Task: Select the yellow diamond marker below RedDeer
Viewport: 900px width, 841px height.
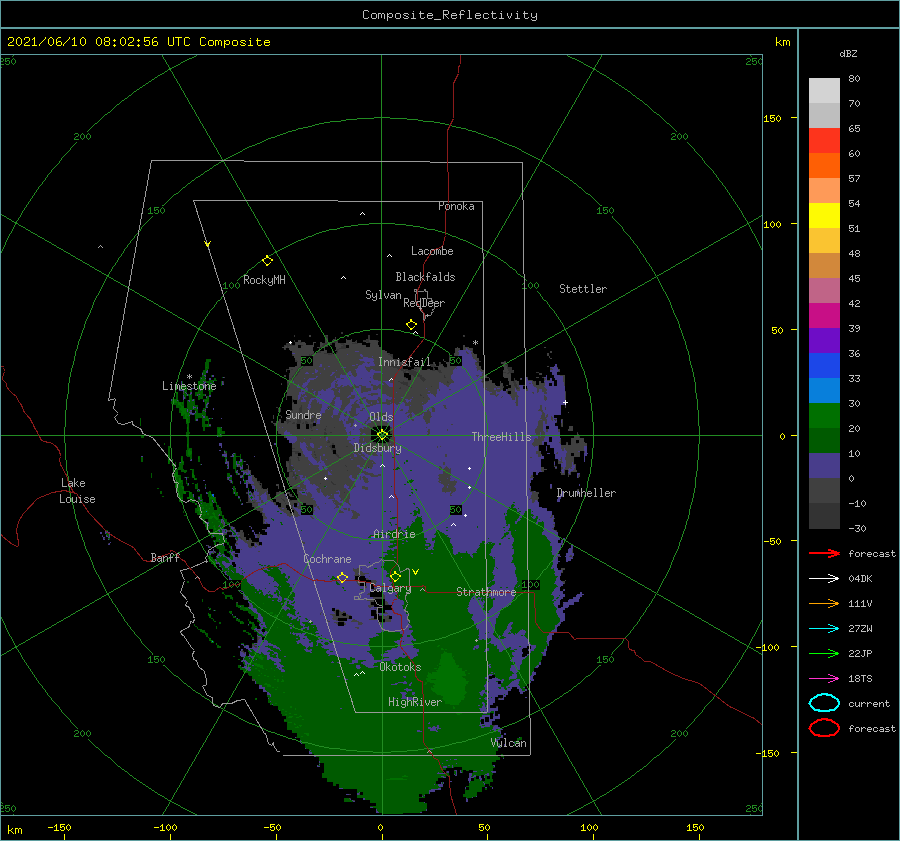Action: click(412, 325)
